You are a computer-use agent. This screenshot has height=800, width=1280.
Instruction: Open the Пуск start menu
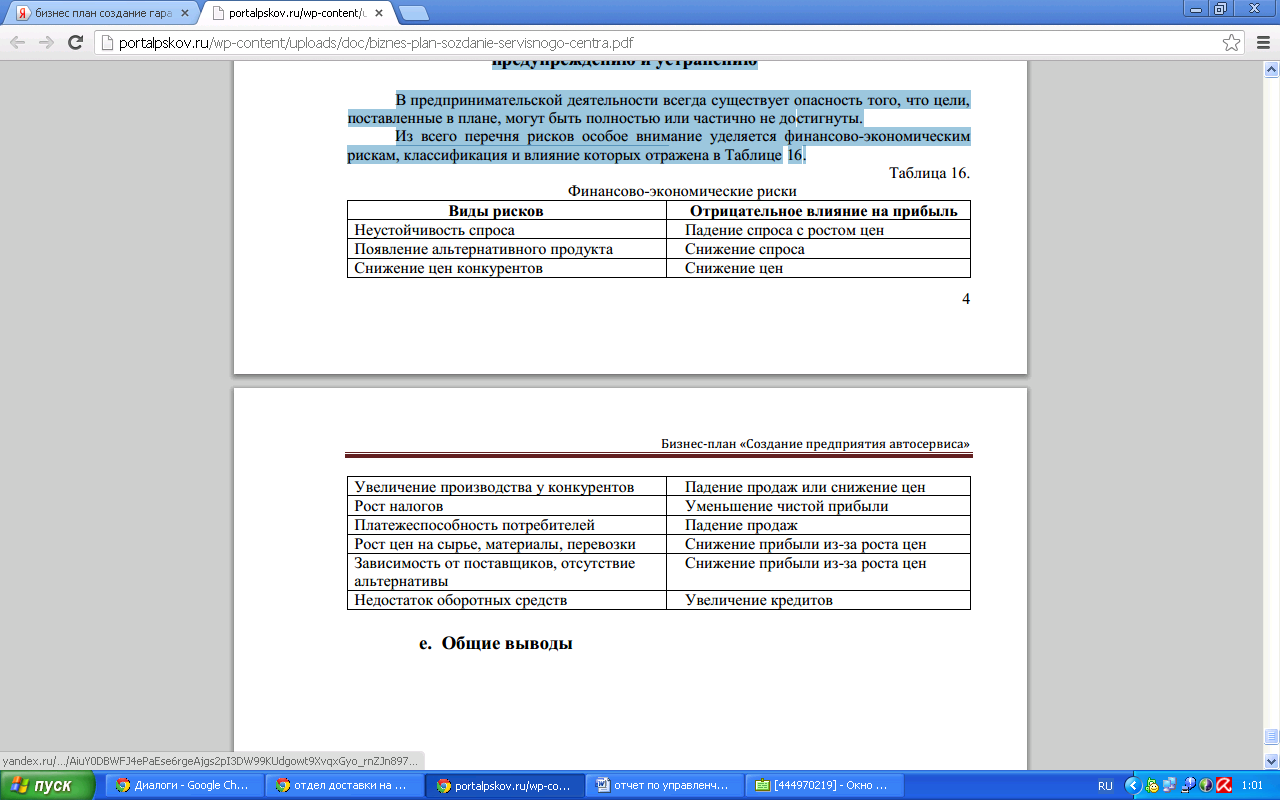pyautogui.click(x=50, y=785)
